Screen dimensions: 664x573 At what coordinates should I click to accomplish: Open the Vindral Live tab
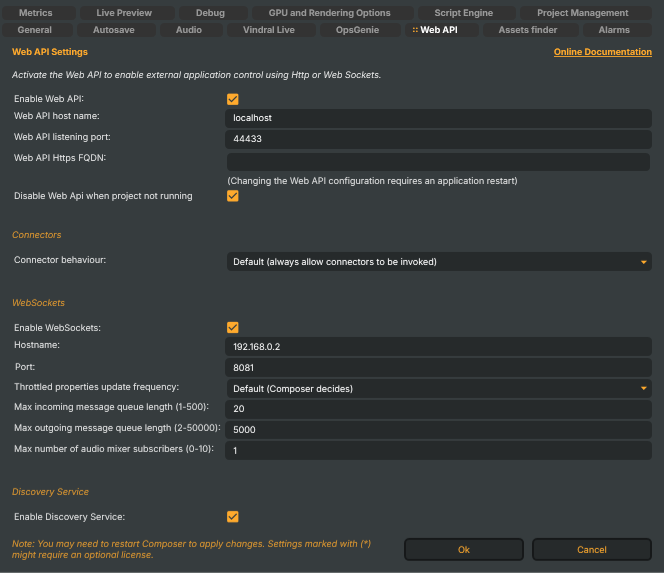(x=269, y=30)
